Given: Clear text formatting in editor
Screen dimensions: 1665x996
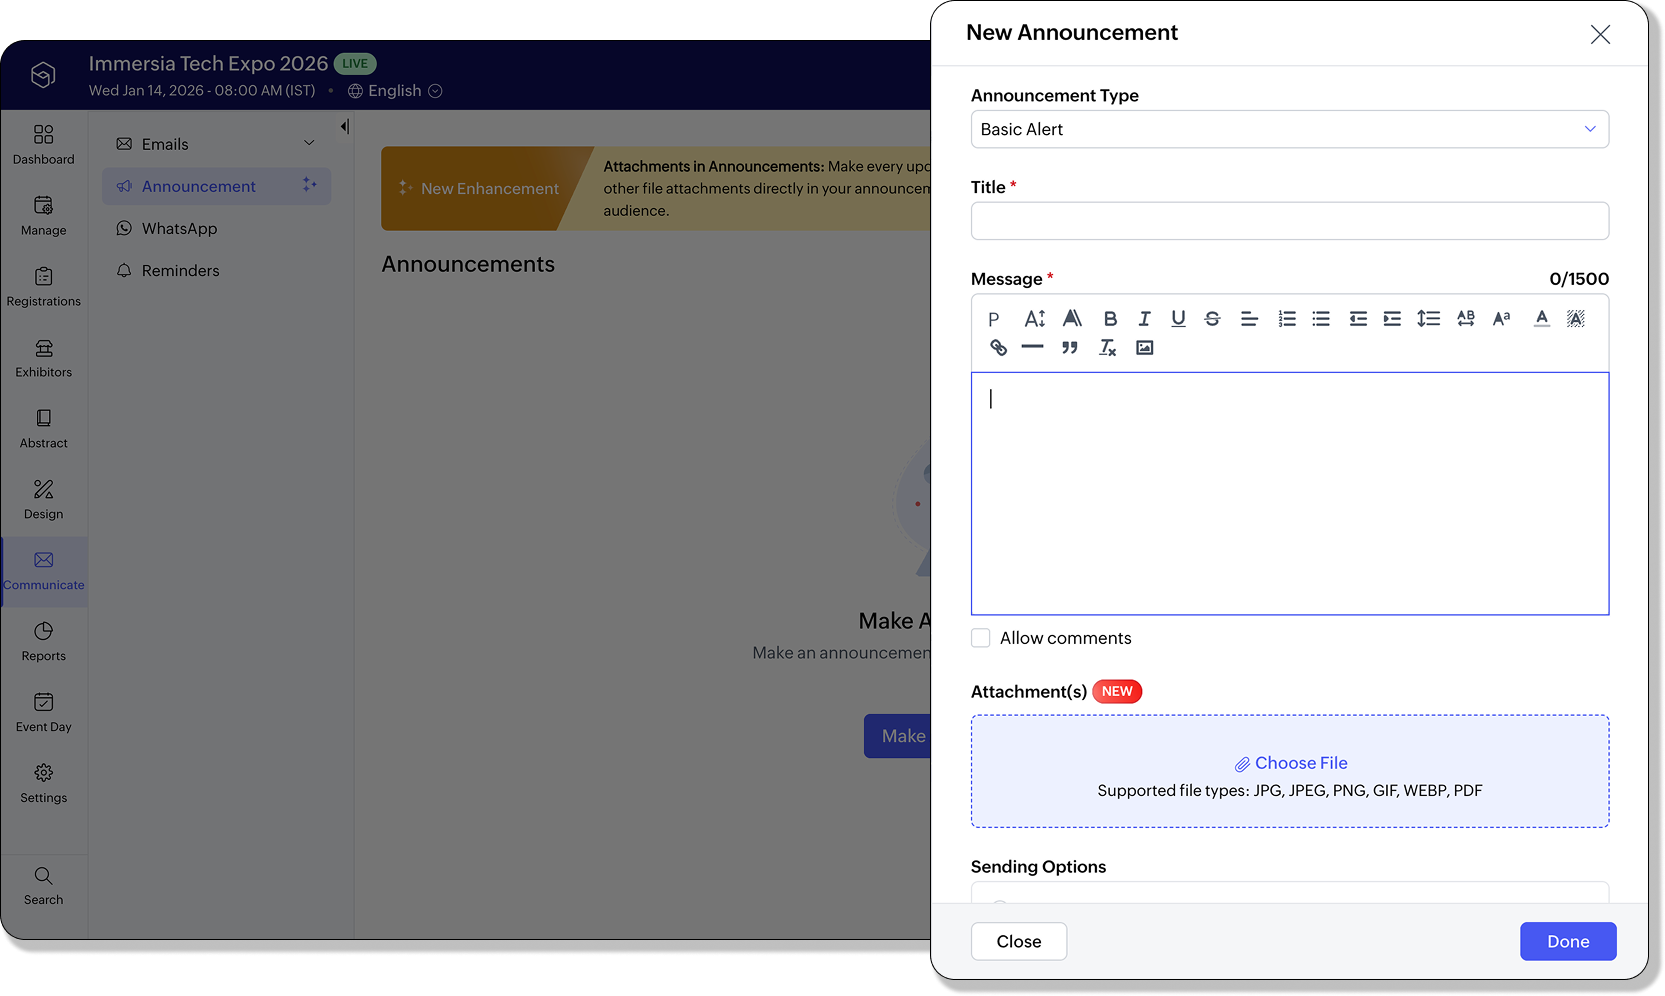Looking at the screenshot, I should click(x=1107, y=348).
